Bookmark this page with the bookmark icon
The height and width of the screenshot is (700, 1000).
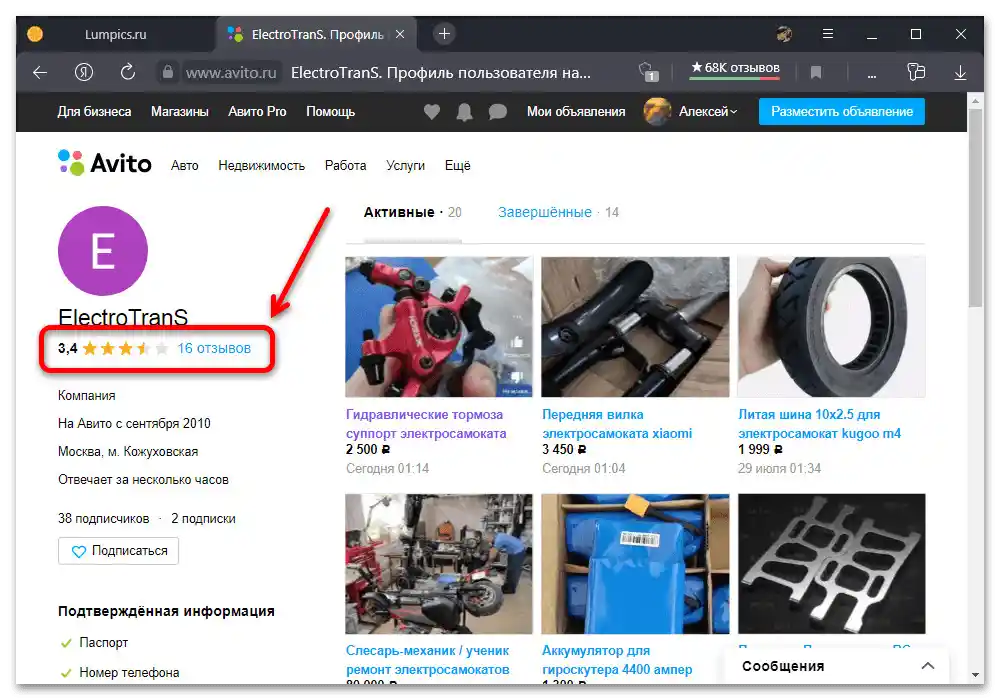(816, 73)
